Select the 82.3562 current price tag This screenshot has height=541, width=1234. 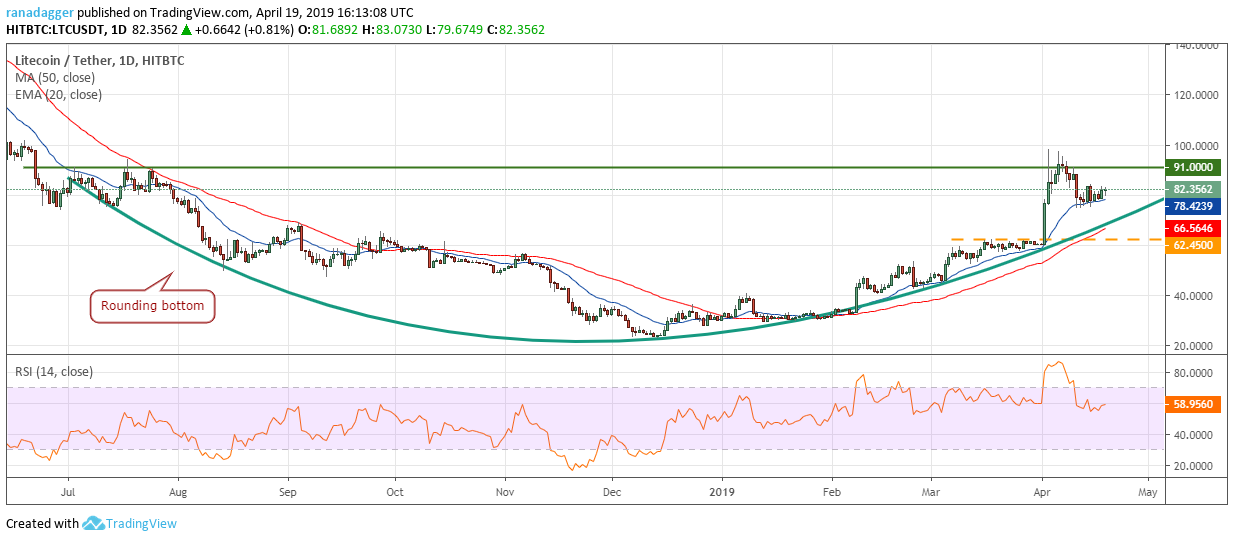coord(1192,189)
